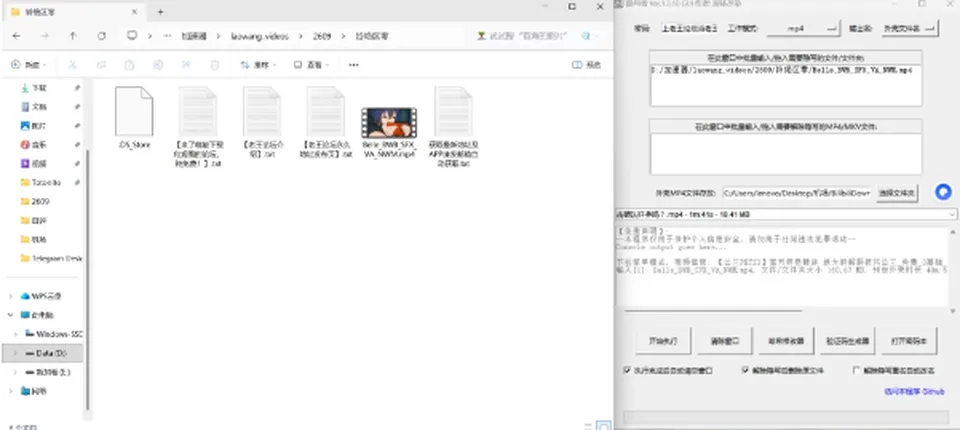Open the See more ellipsis in Explorer toolbar

pyautogui.click(x=353, y=64)
